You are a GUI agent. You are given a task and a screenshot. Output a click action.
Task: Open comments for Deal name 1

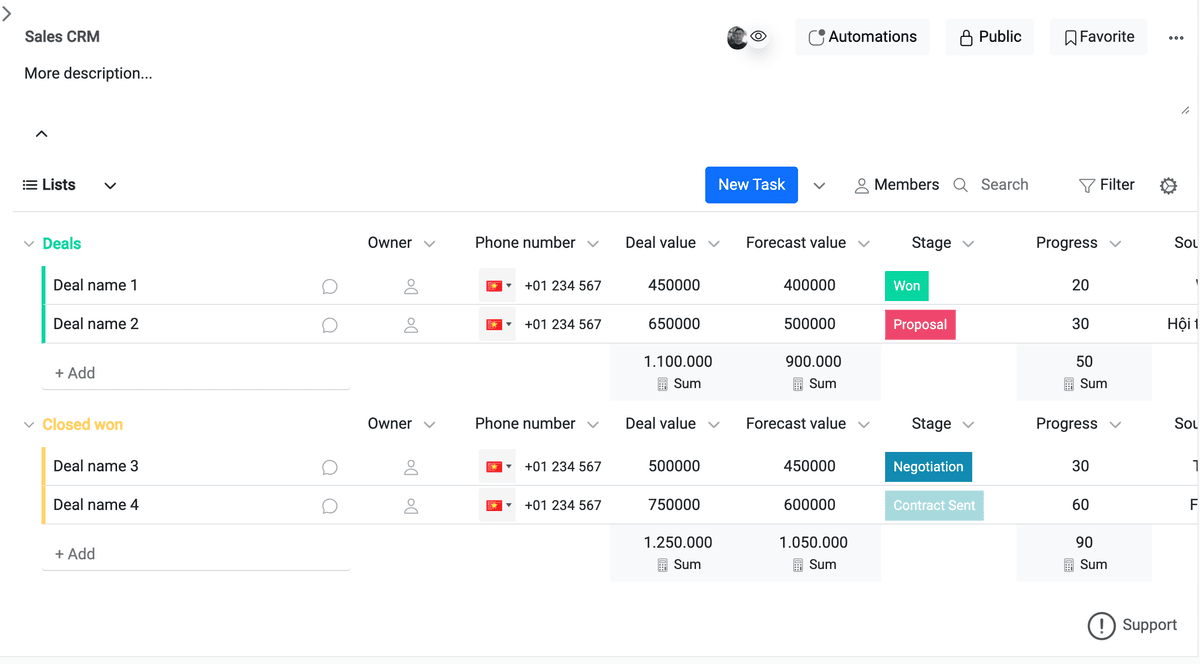329,286
